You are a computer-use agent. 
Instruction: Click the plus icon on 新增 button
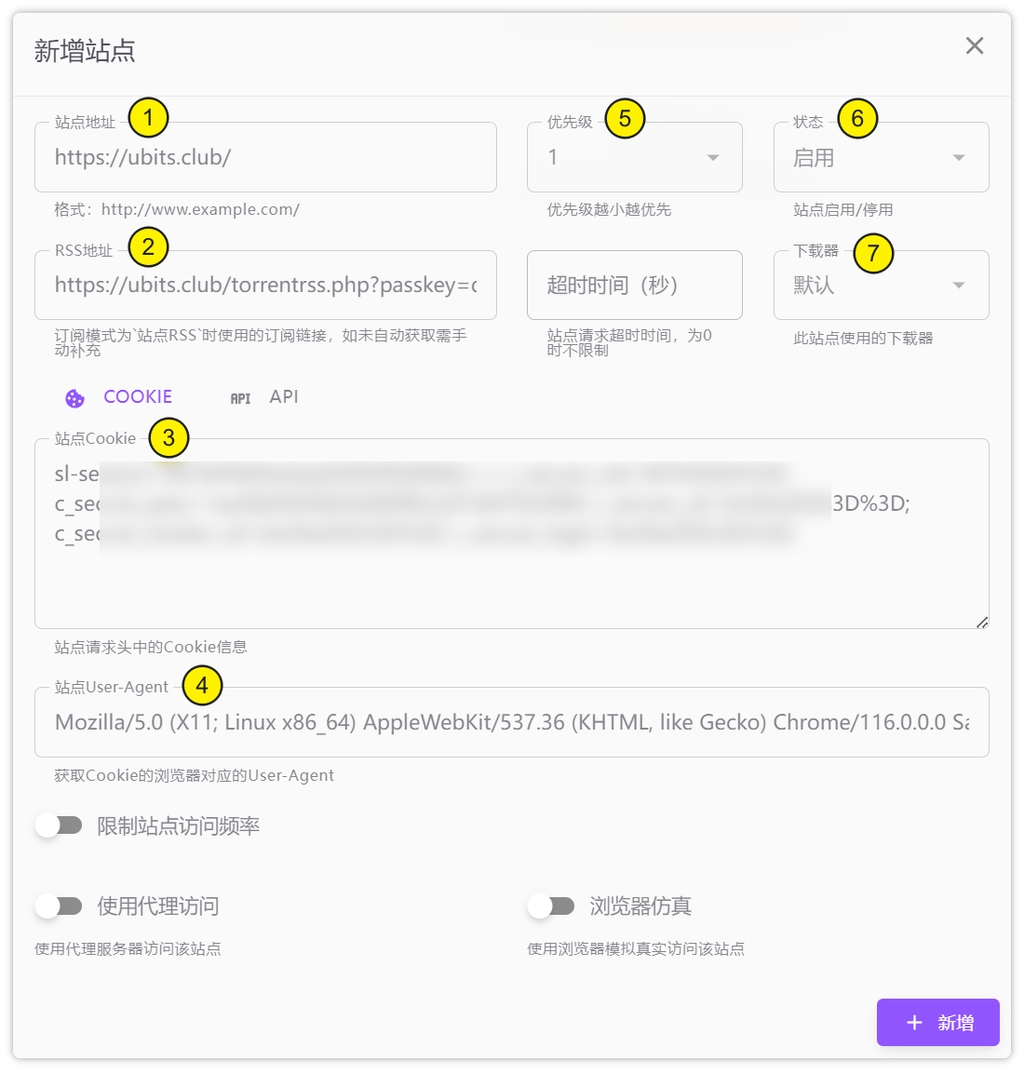914,1022
